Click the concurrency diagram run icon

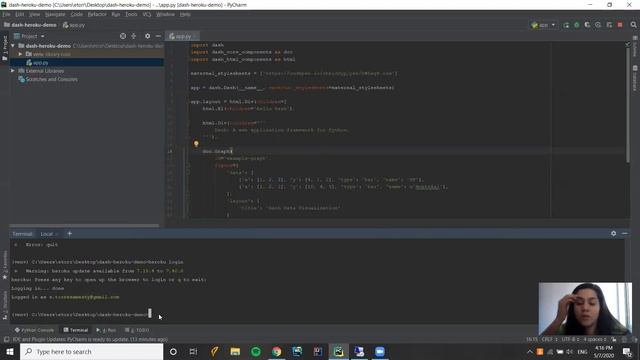coord(609,25)
